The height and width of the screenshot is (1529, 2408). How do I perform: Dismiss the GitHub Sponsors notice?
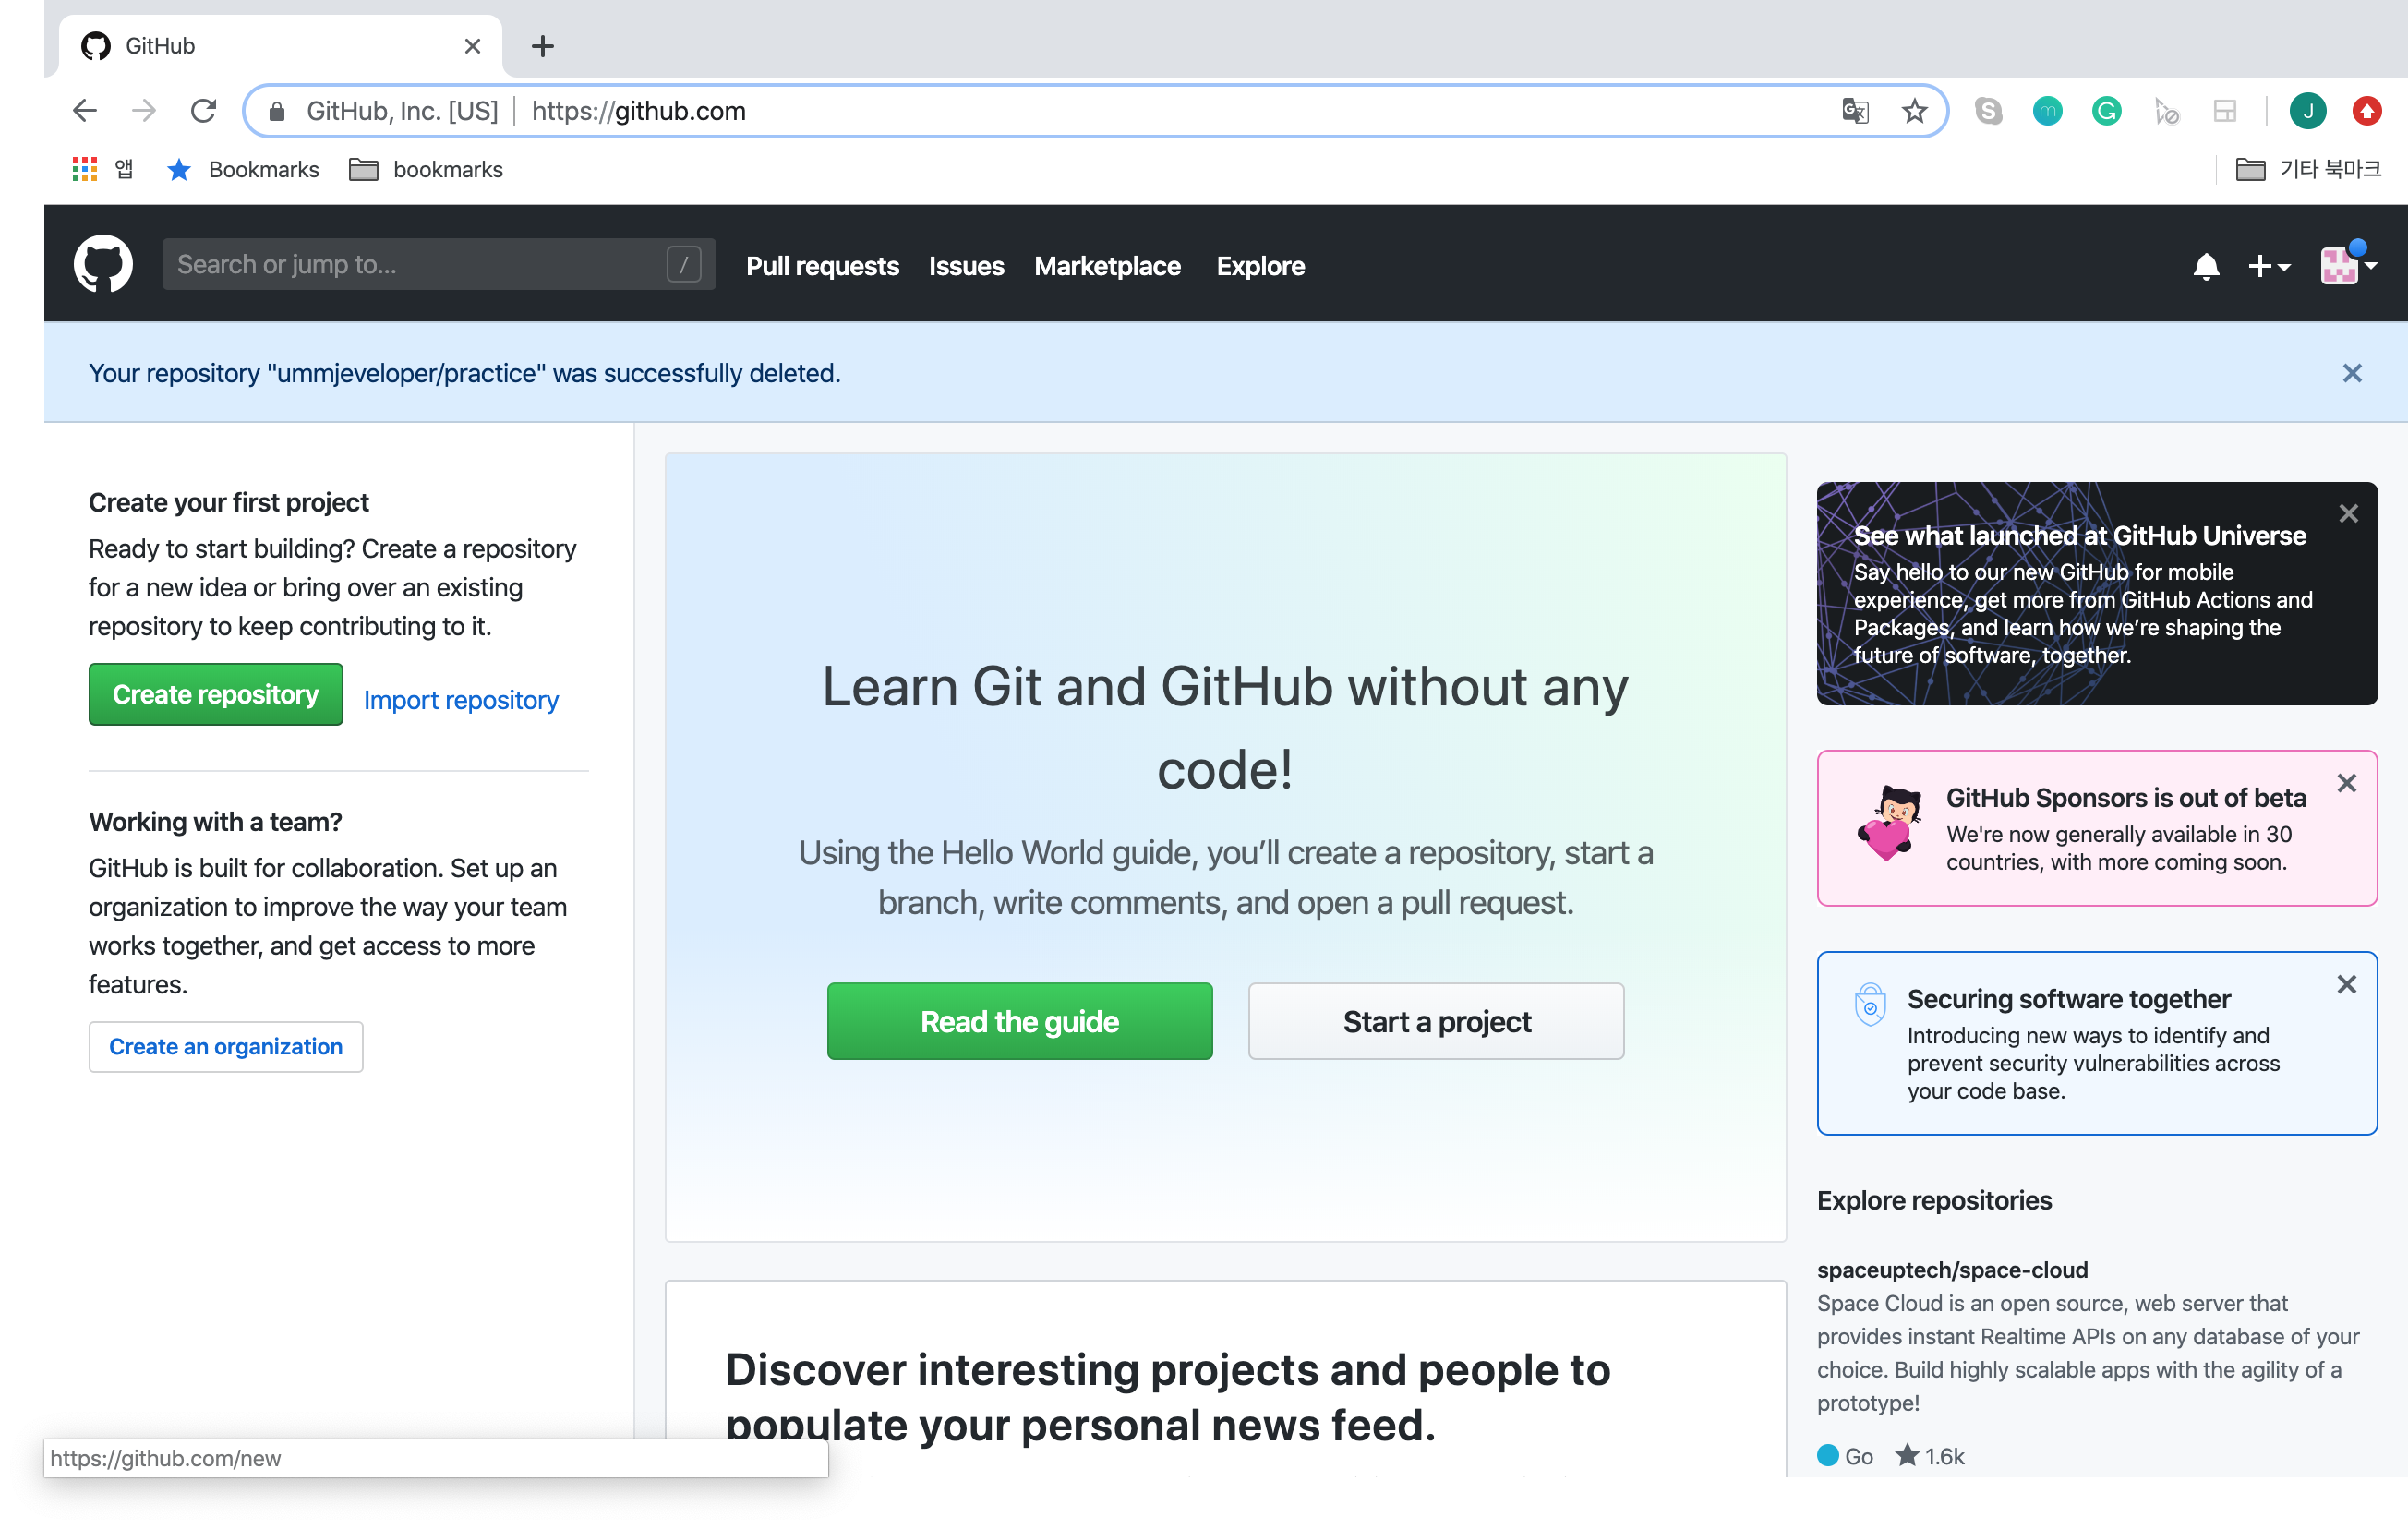(x=2346, y=783)
